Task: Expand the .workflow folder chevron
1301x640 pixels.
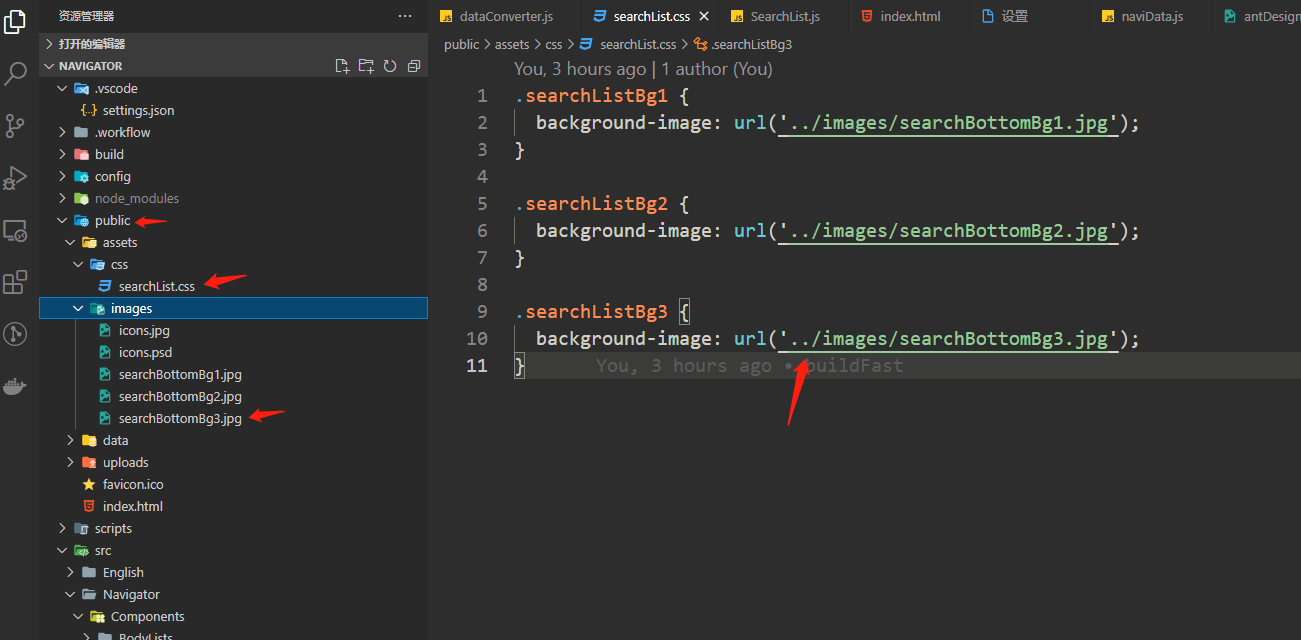Action: (x=63, y=132)
